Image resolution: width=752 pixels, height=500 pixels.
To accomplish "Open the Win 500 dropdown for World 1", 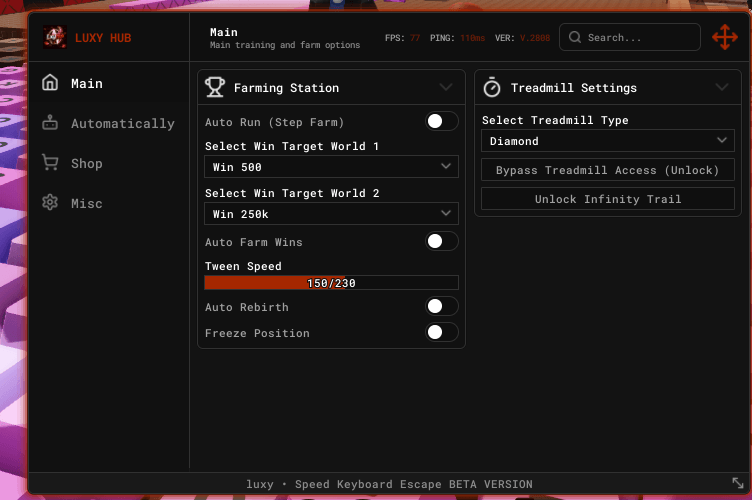I will click(x=331, y=167).
